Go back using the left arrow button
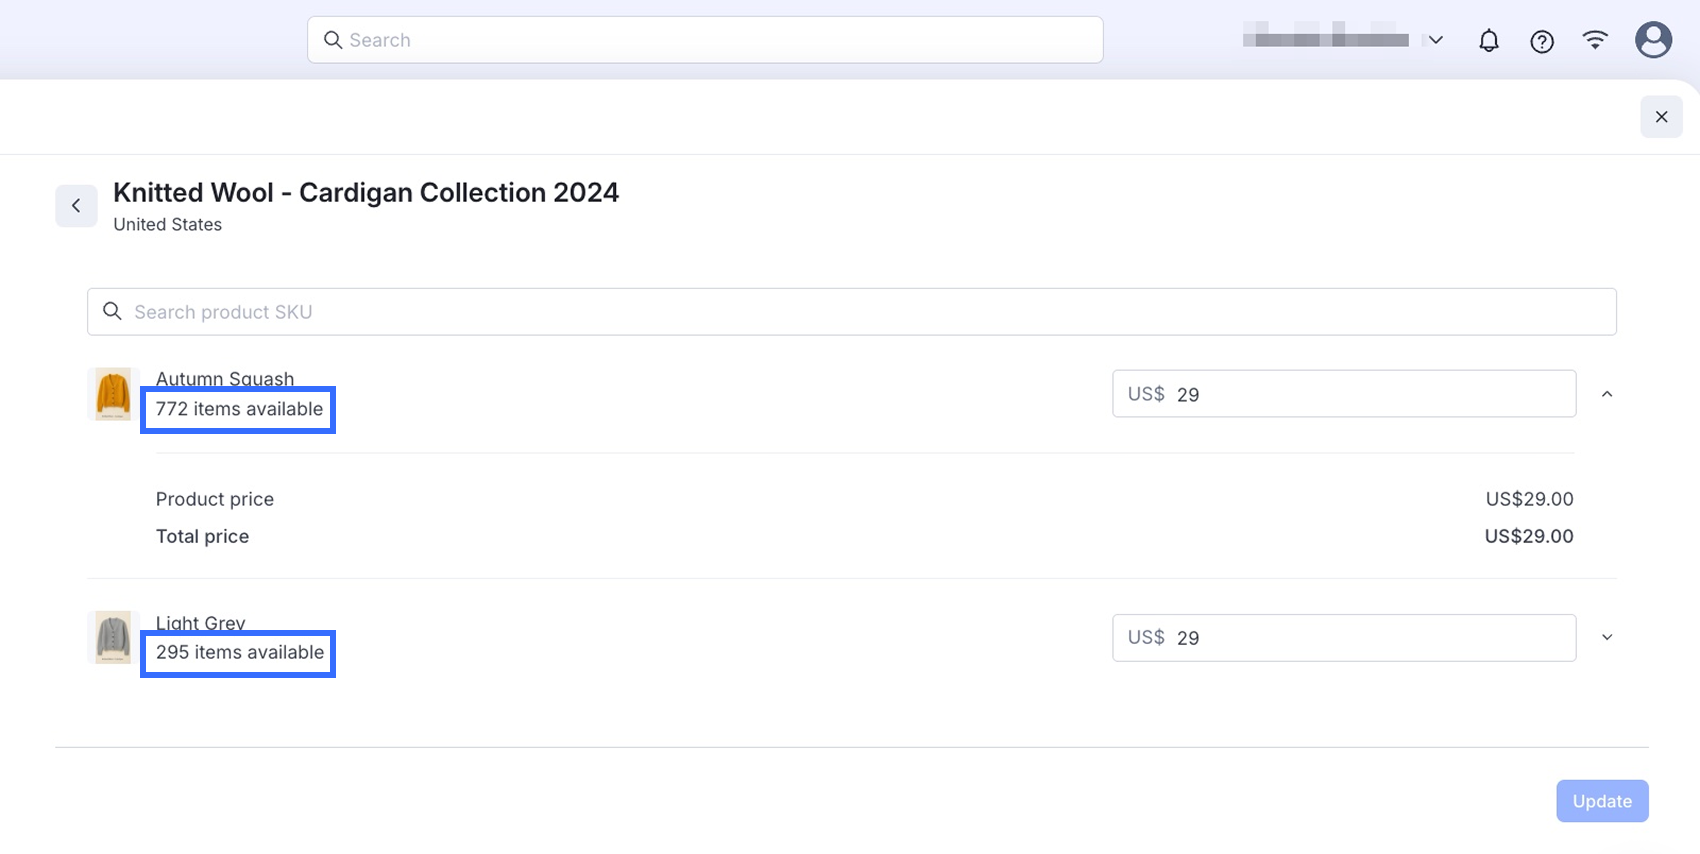This screenshot has height=854, width=1700. (x=76, y=206)
